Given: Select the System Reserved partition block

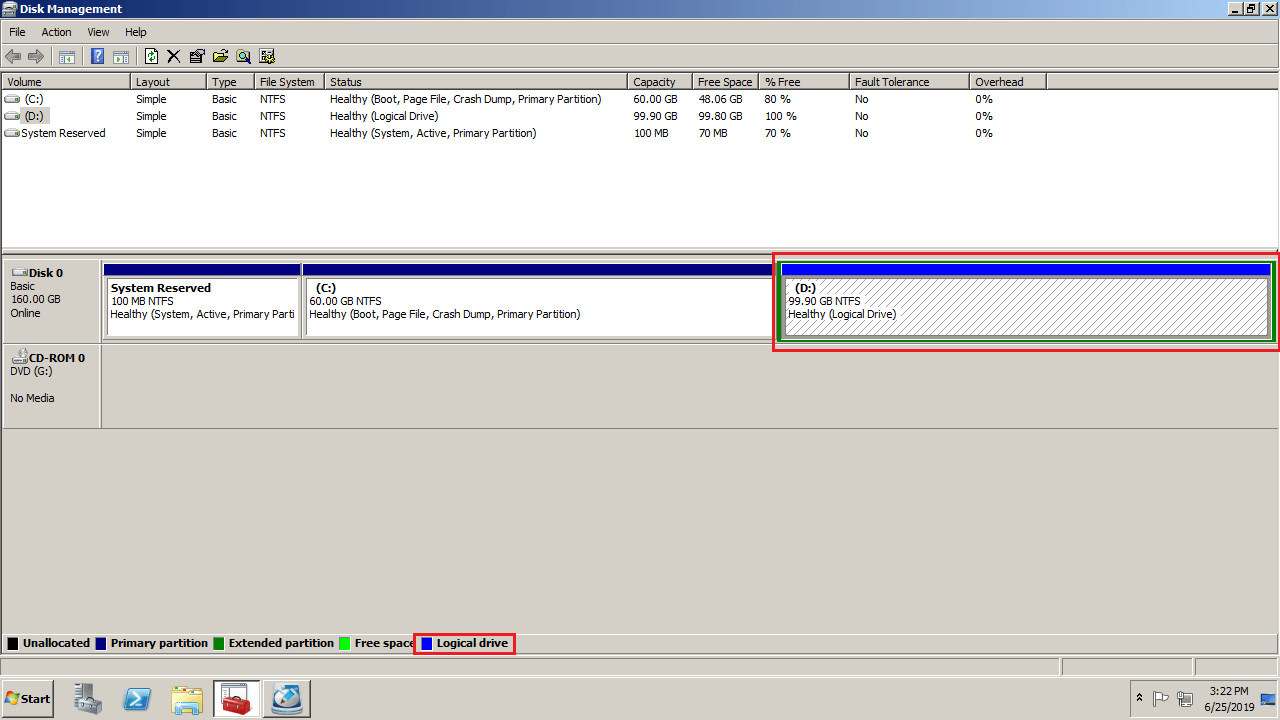Looking at the screenshot, I should pyautogui.click(x=202, y=307).
